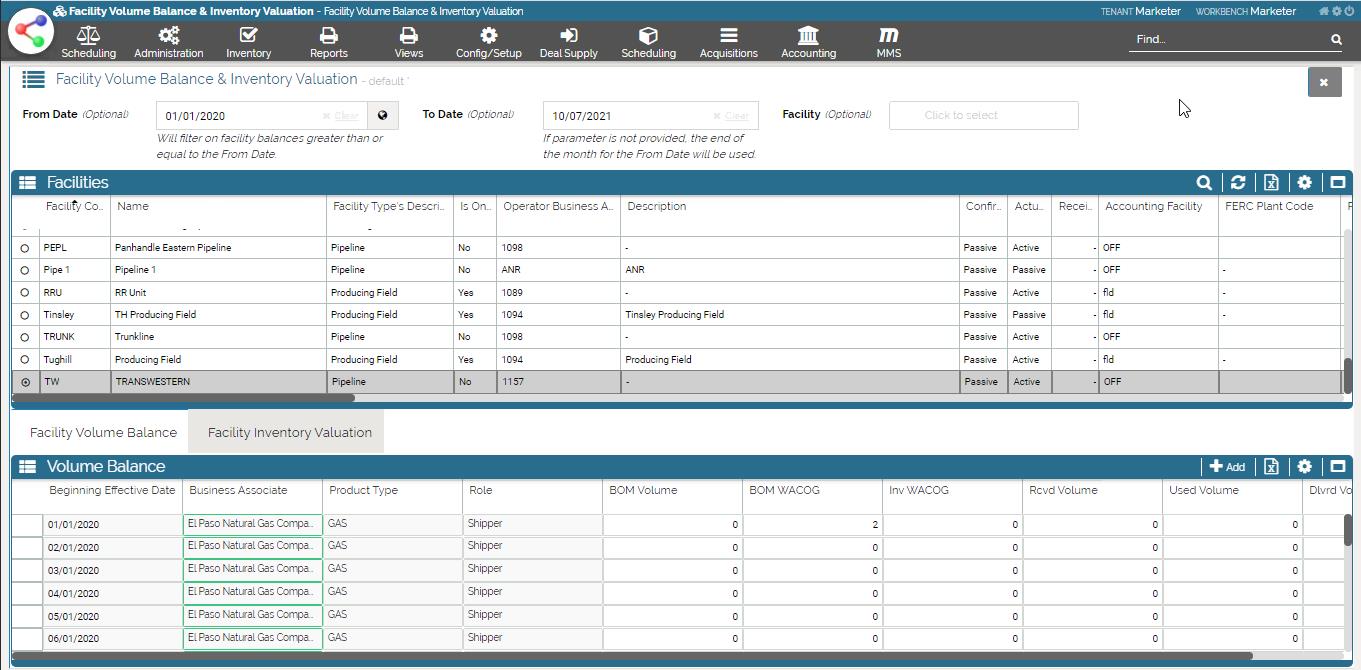Image resolution: width=1361 pixels, height=670 pixels.
Task: Select the TRUNK facility radio button
Action: 25,337
